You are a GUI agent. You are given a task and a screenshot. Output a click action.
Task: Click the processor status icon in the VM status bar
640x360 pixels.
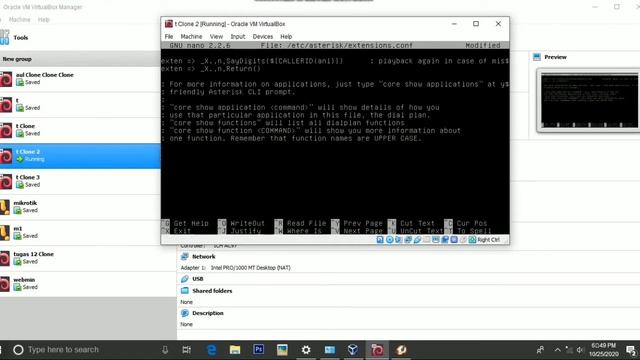pos(454,240)
